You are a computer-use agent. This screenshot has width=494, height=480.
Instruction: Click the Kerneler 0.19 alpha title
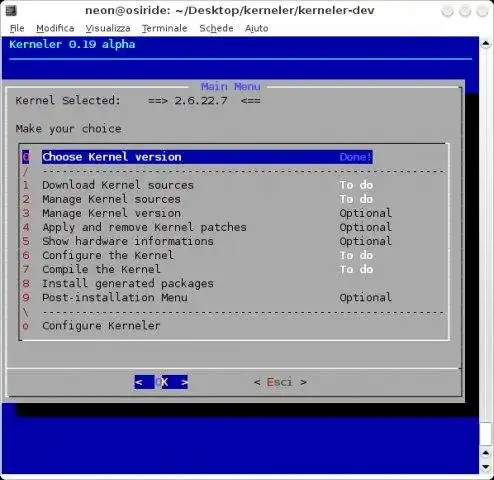pos(72,44)
